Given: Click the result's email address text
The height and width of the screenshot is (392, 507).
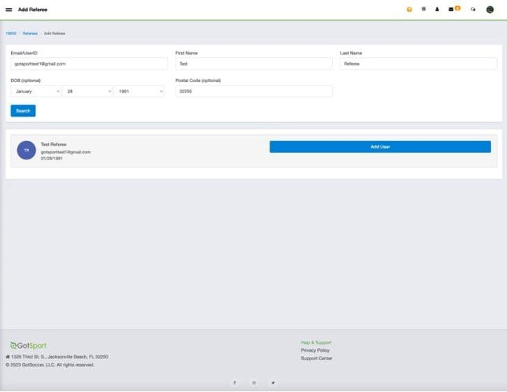Looking at the screenshot, I should click(66, 152).
